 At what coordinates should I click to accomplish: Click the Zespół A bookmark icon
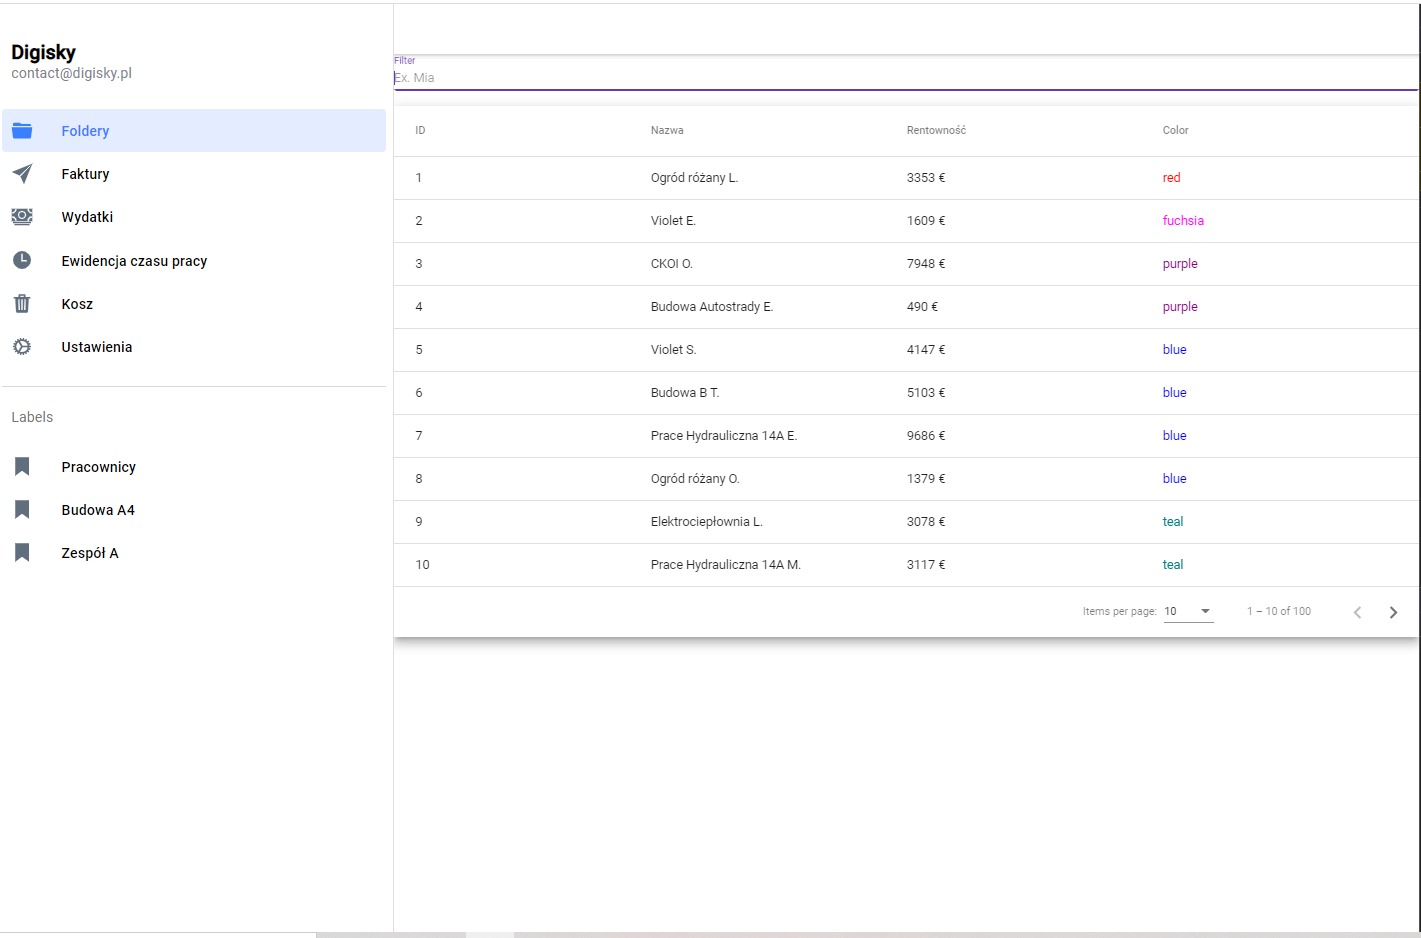click(22, 553)
